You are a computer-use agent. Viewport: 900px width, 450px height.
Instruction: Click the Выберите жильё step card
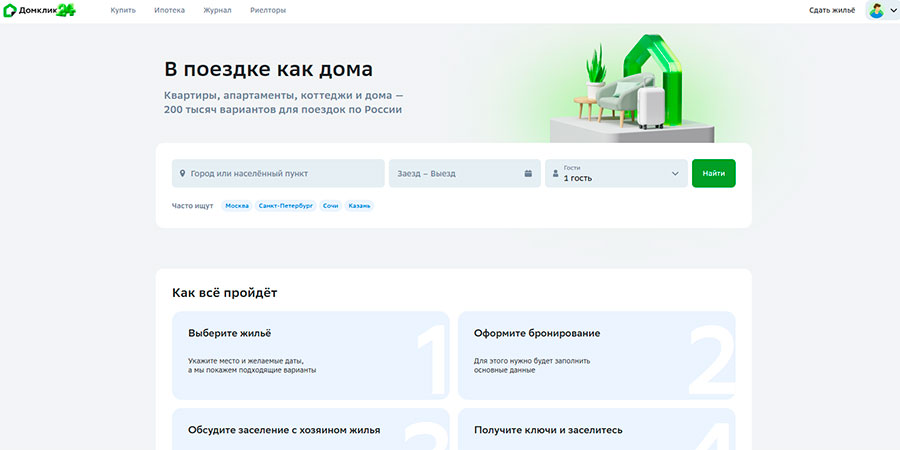(311, 355)
